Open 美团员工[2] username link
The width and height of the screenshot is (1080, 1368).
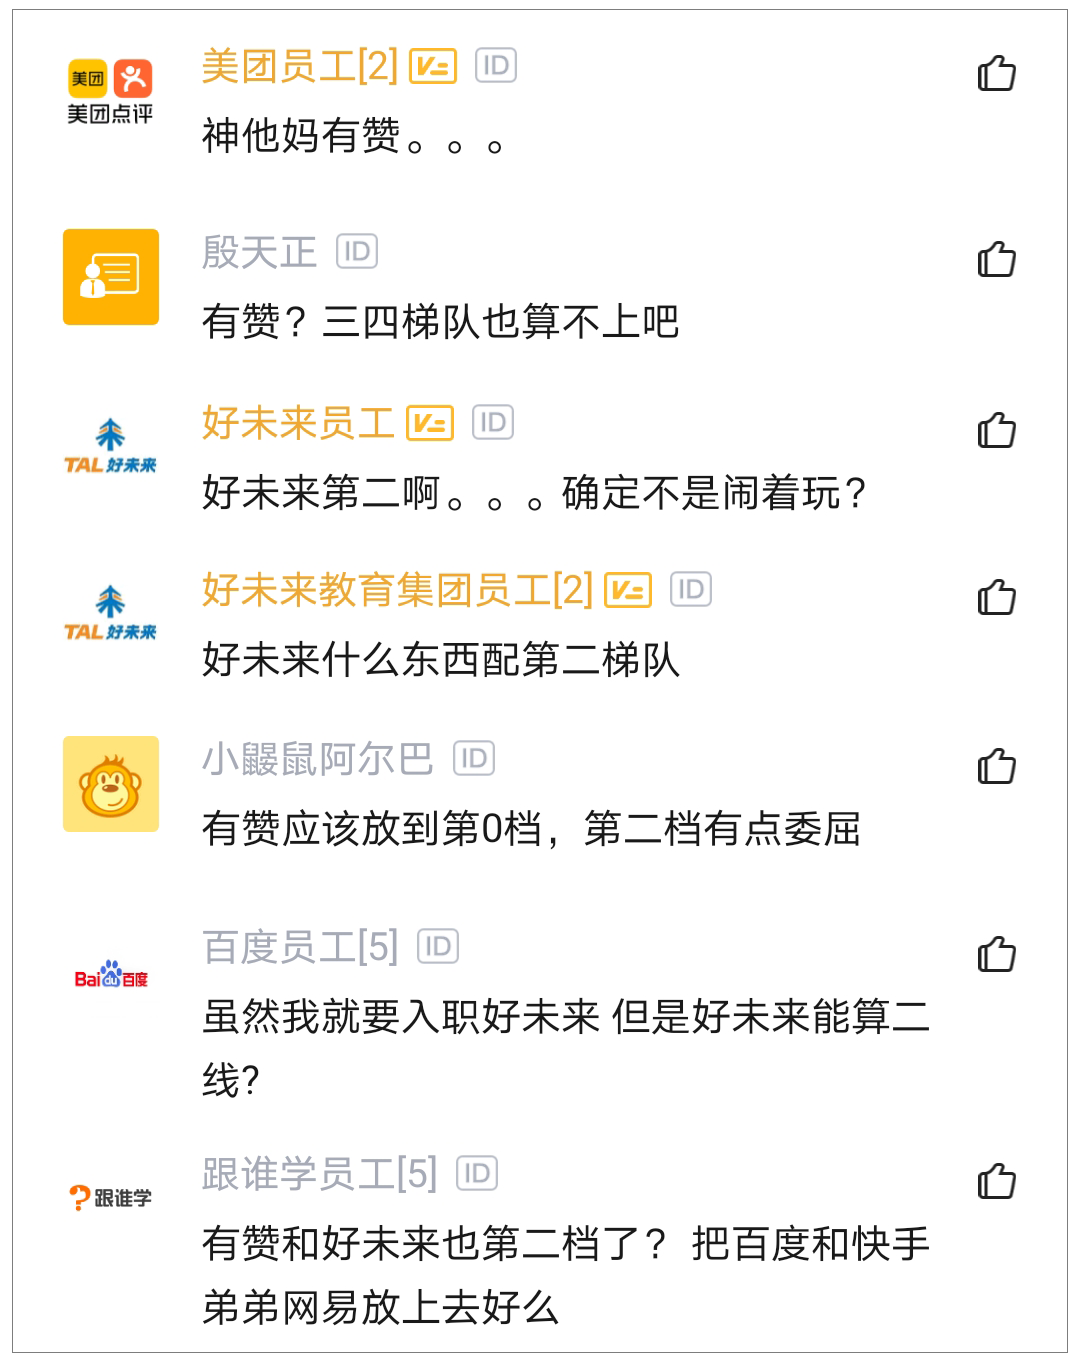pyautogui.click(x=300, y=66)
